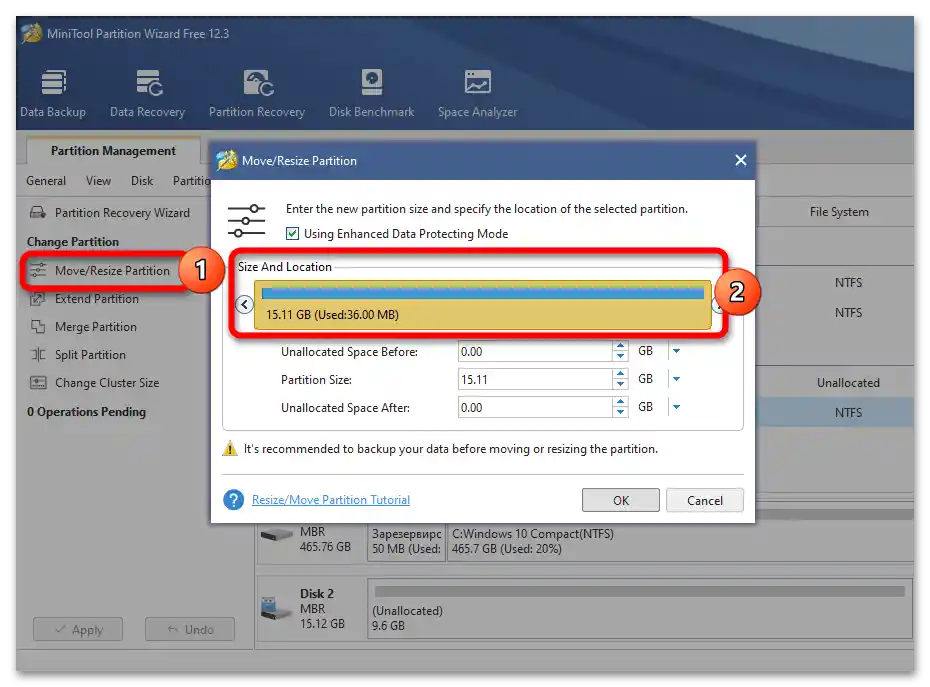Toggle Using Enhanced Data Protecting Mode checkbox

coord(292,234)
